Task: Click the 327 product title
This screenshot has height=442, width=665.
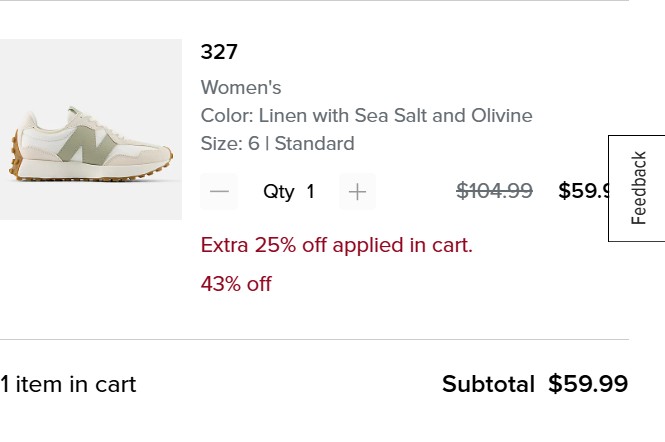Action: (x=219, y=52)
